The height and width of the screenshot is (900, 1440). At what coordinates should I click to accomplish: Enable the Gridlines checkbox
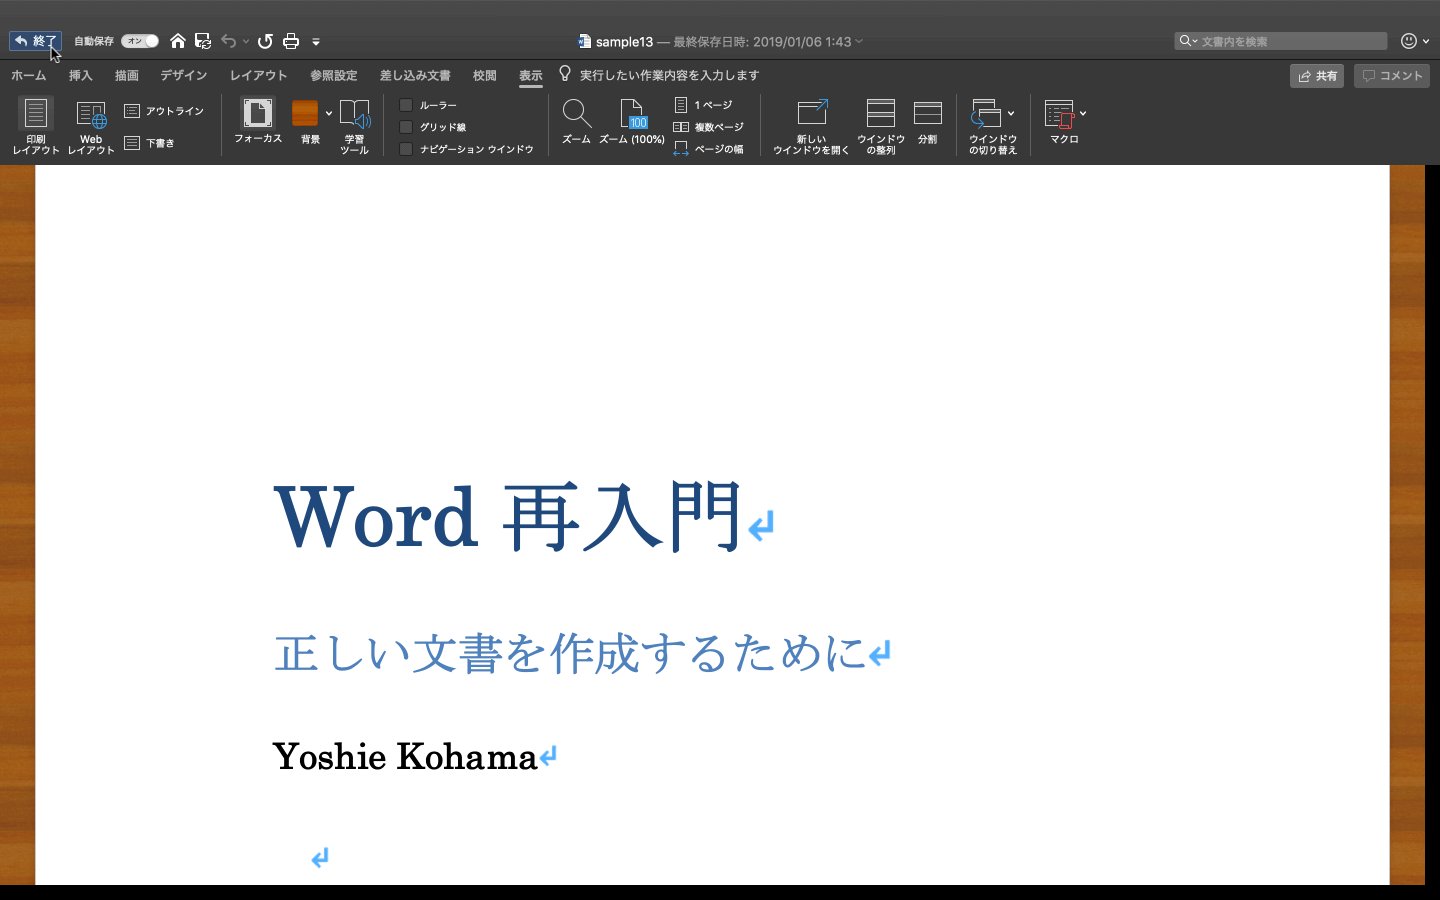coord(406,127)
